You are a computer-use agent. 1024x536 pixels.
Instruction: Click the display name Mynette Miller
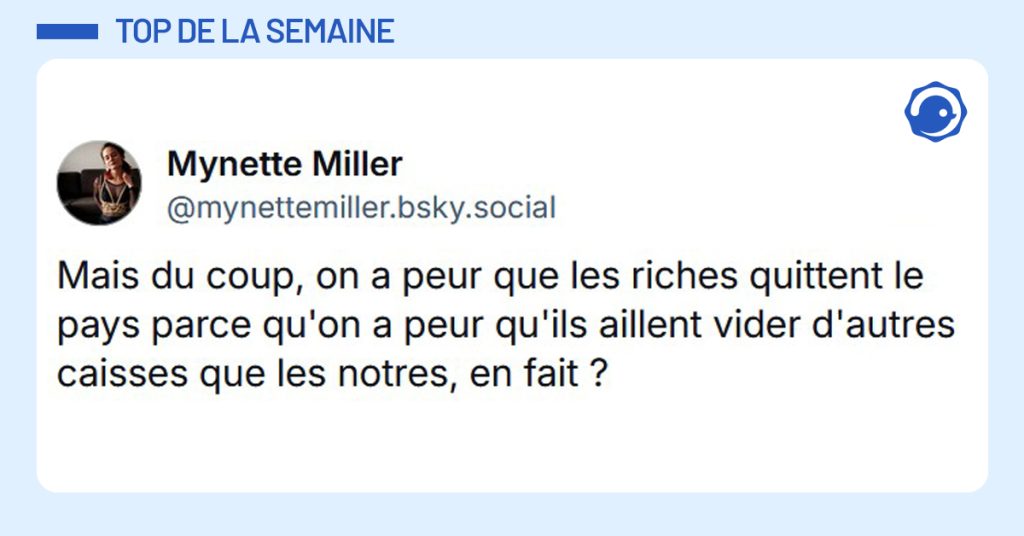tap(284, 162)
